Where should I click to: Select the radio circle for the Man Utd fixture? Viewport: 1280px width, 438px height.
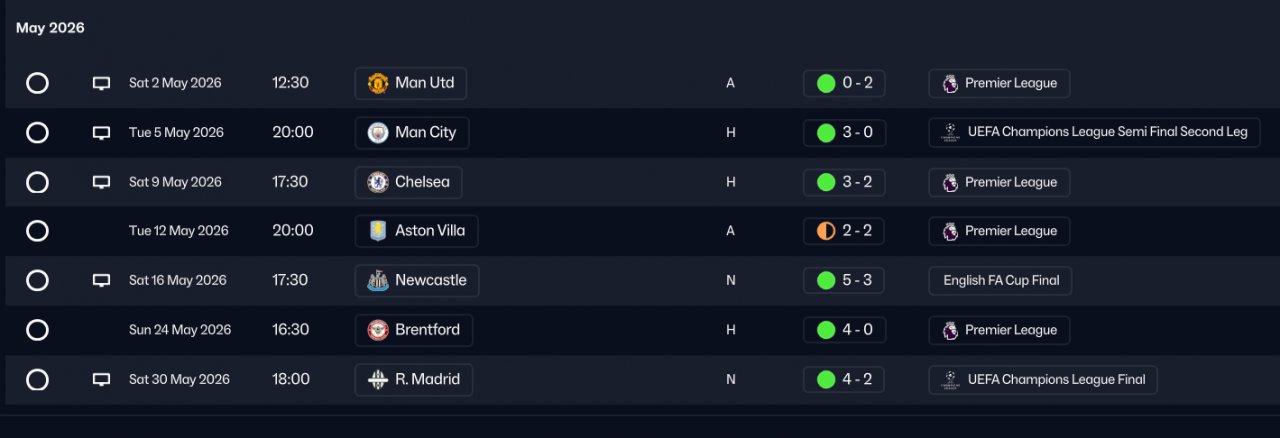click(37, 83)
